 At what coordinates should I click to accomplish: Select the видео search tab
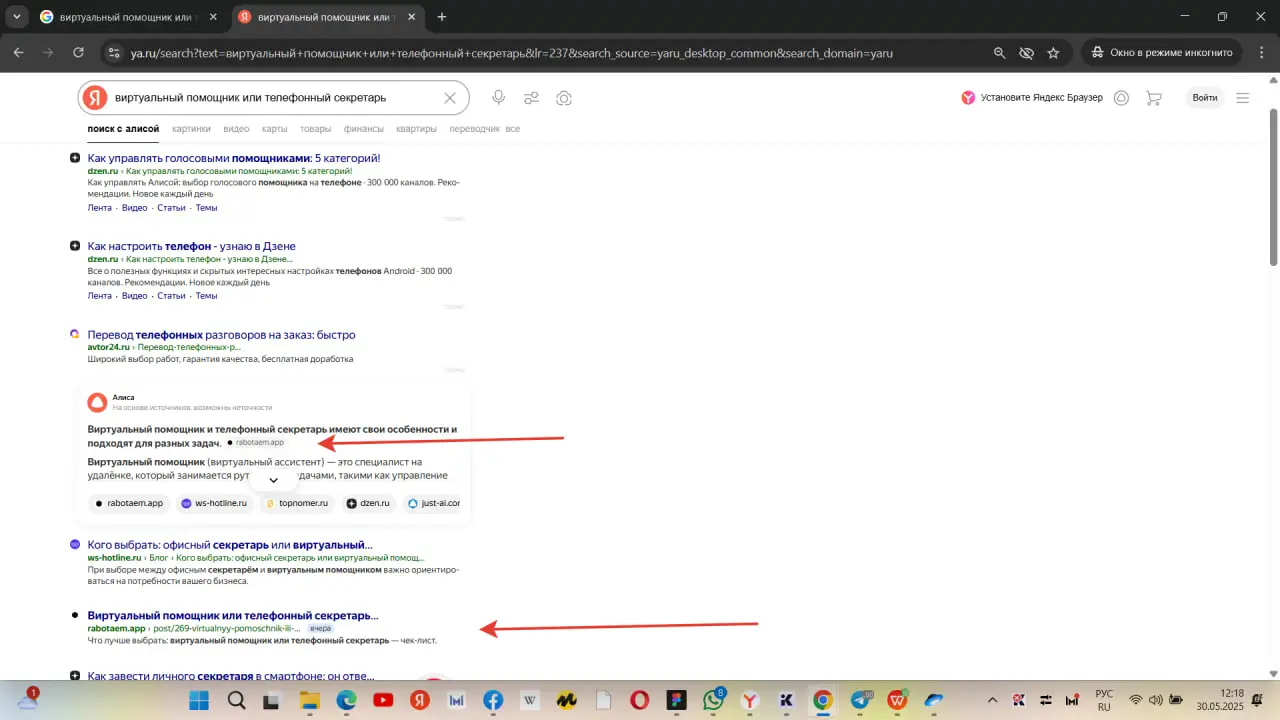(237, 129)
